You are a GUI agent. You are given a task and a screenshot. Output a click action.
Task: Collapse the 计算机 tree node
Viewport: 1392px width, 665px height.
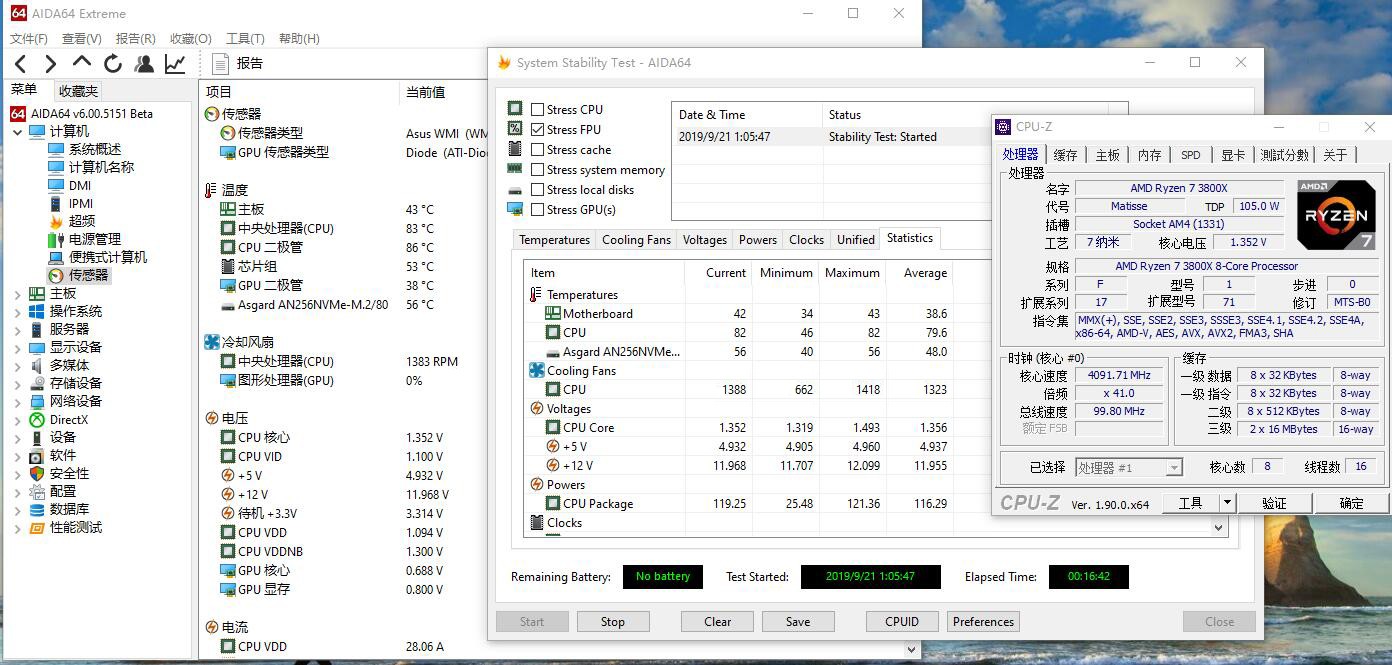[x=18, y=132]
